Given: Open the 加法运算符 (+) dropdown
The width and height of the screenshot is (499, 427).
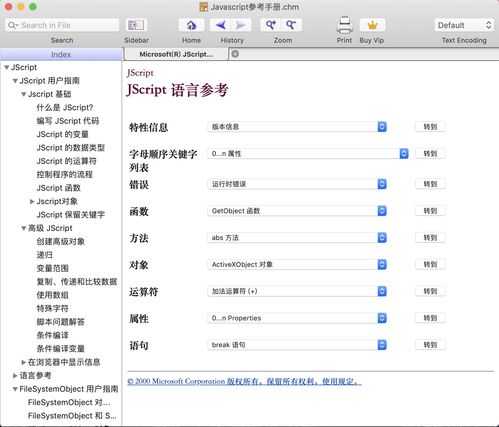Looking at the screenshot, I should click(x=297, y=291).
